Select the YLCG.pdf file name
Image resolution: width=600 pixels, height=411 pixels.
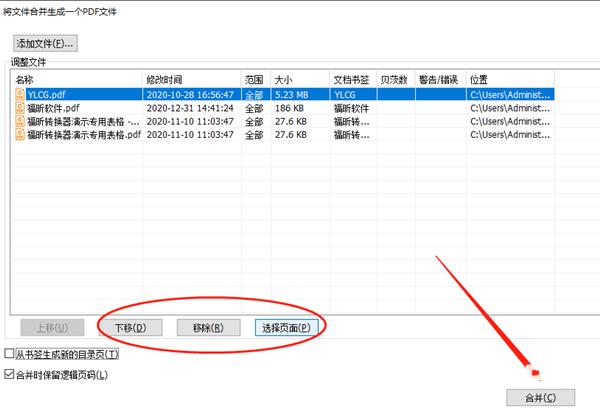pos(46,95)
